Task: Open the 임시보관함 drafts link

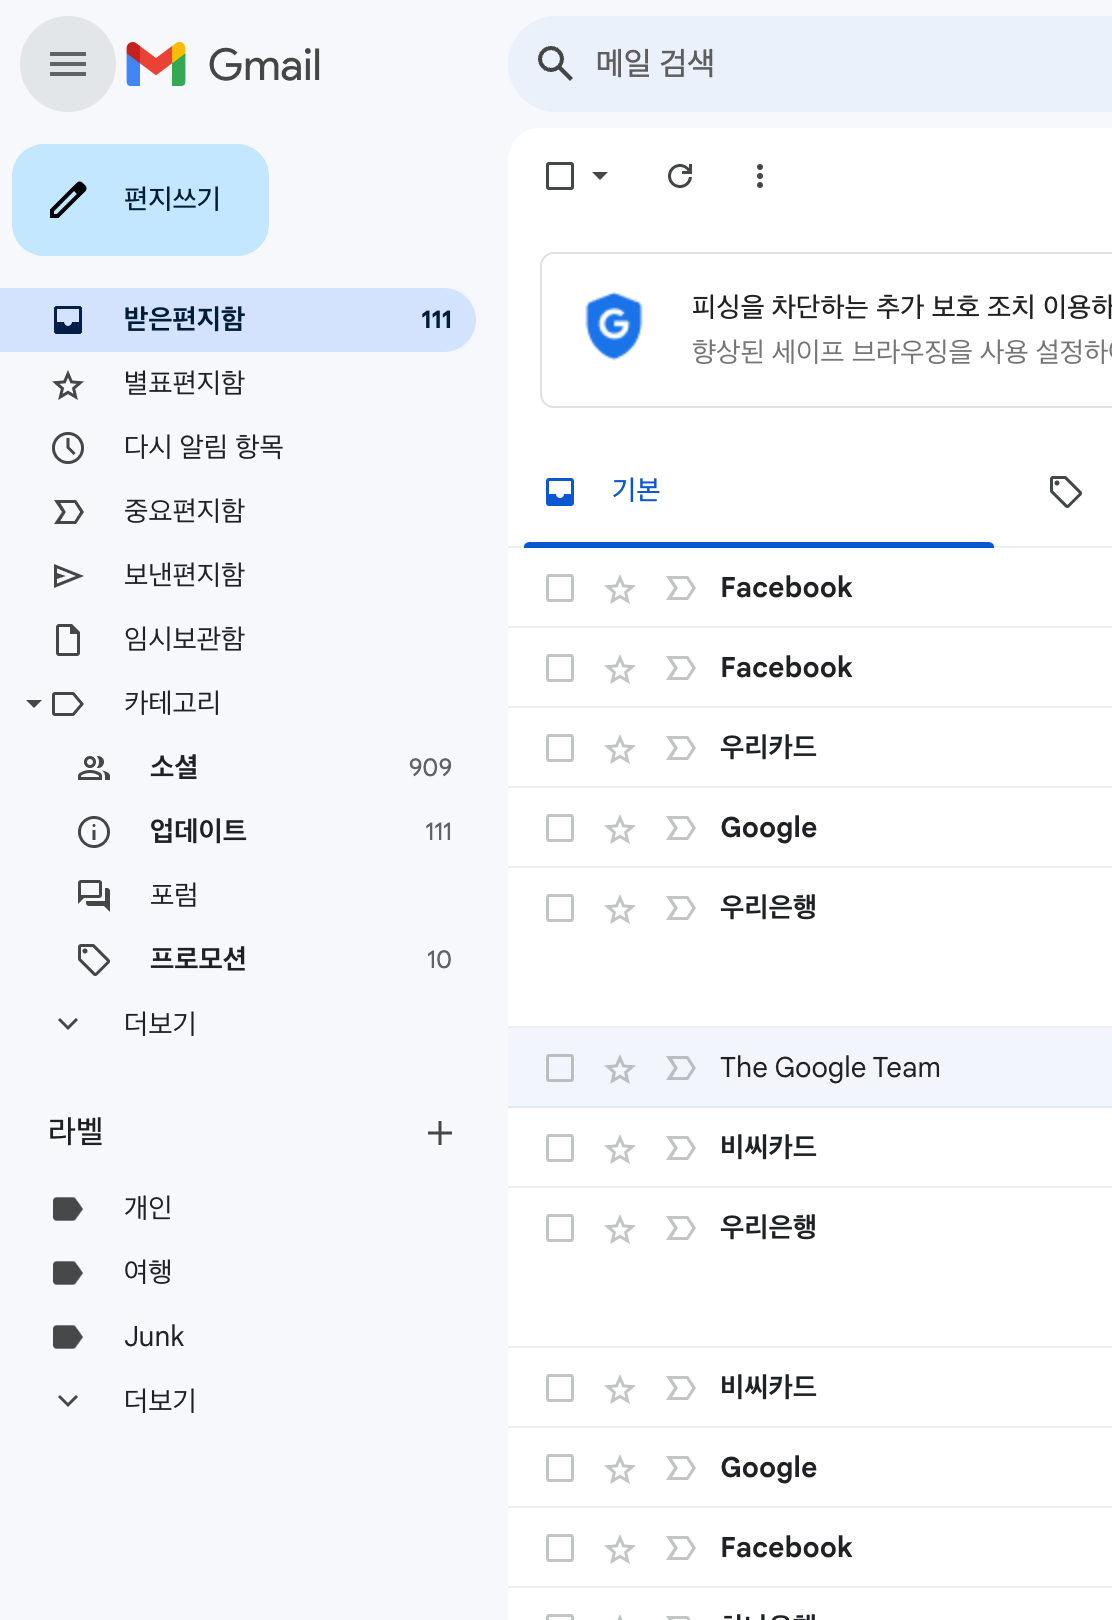Action: click(x=238, y=639)
